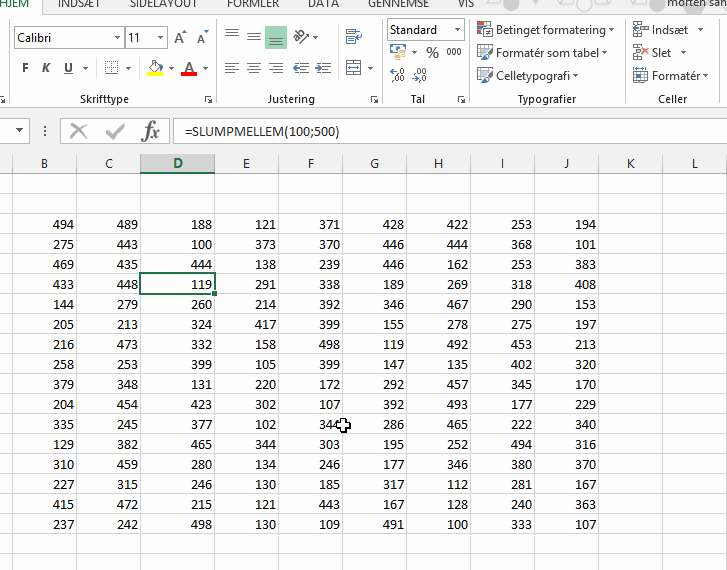Click the Slet cells button

pyautogui.click(x=660, y=52)
